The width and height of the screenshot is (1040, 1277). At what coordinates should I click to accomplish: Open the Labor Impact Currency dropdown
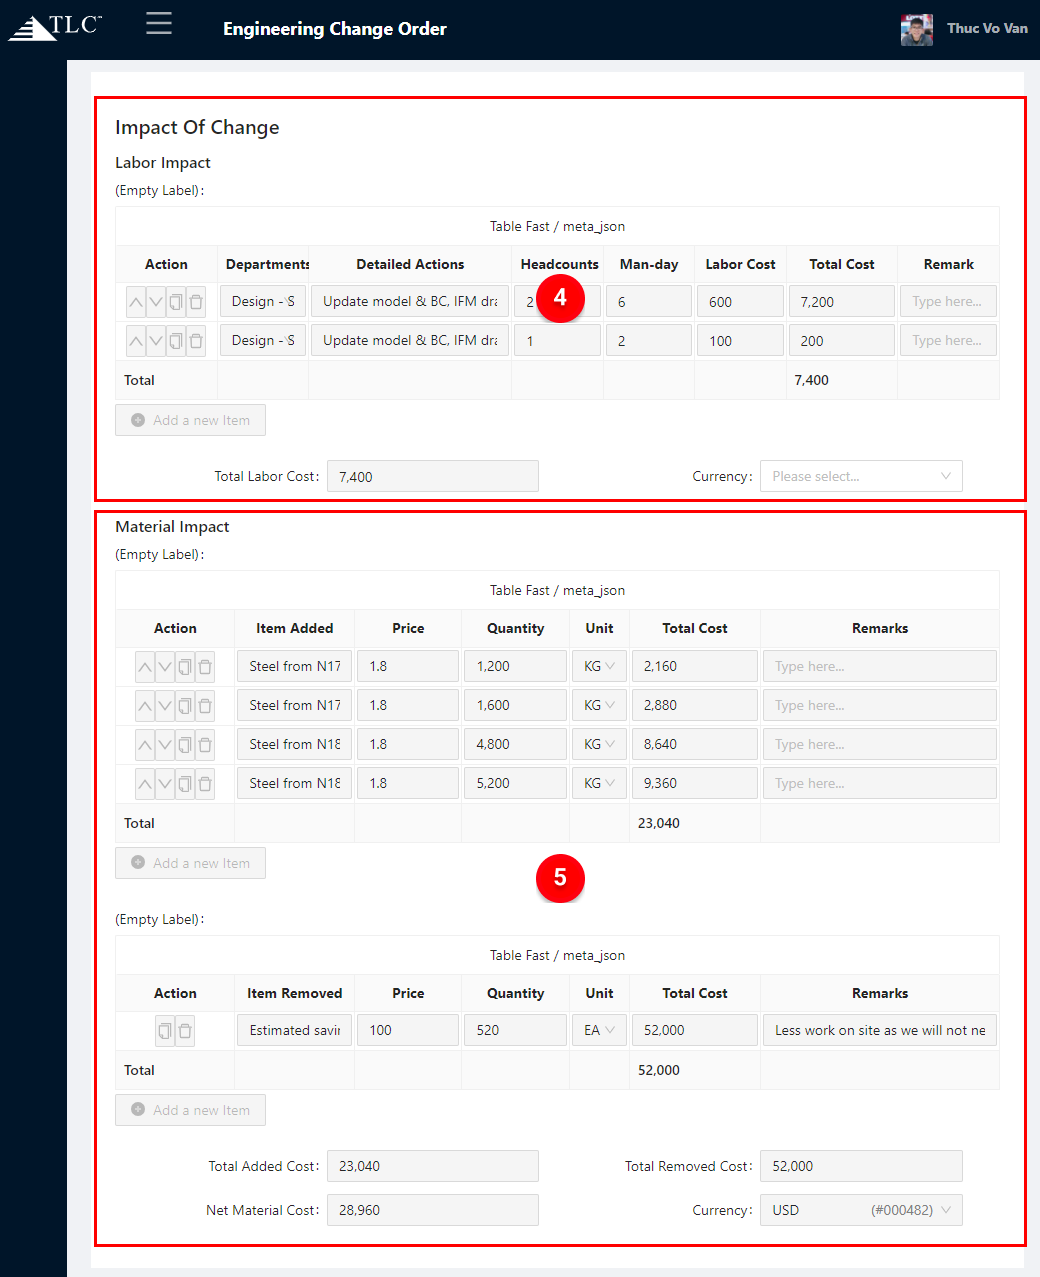pos(860,476)
